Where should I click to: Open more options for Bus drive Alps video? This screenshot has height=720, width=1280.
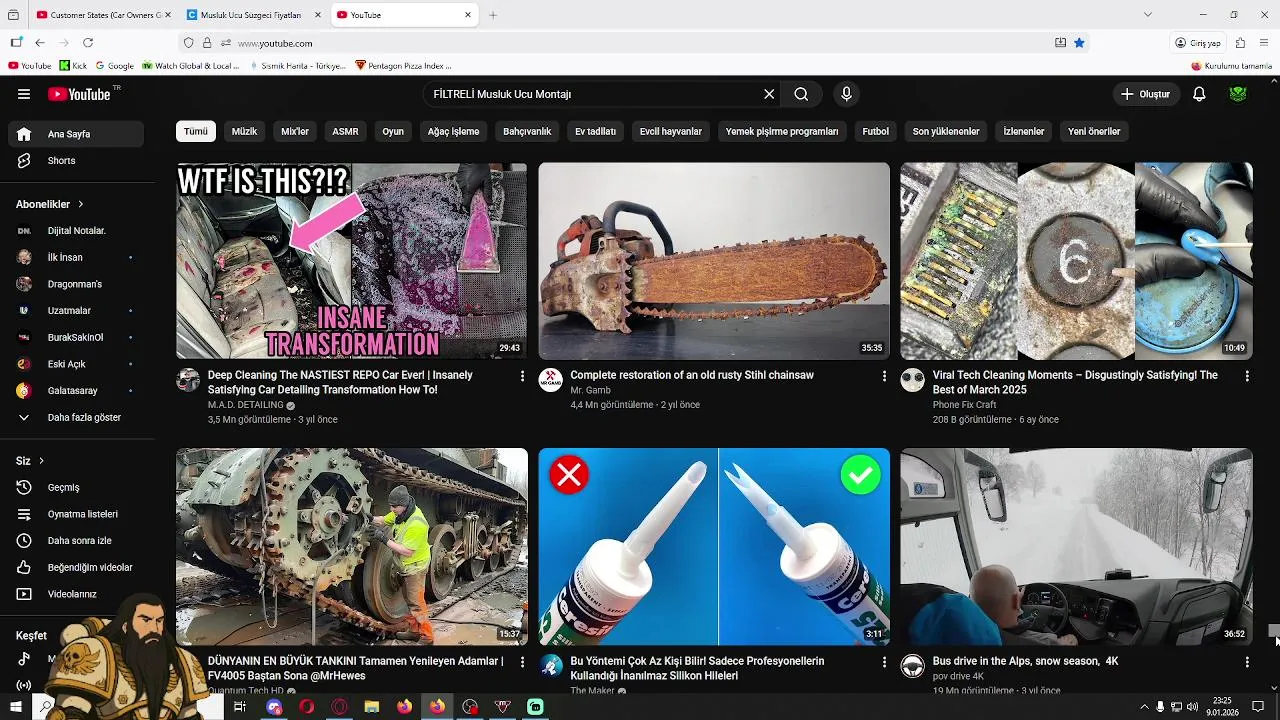coord(1247,662)
